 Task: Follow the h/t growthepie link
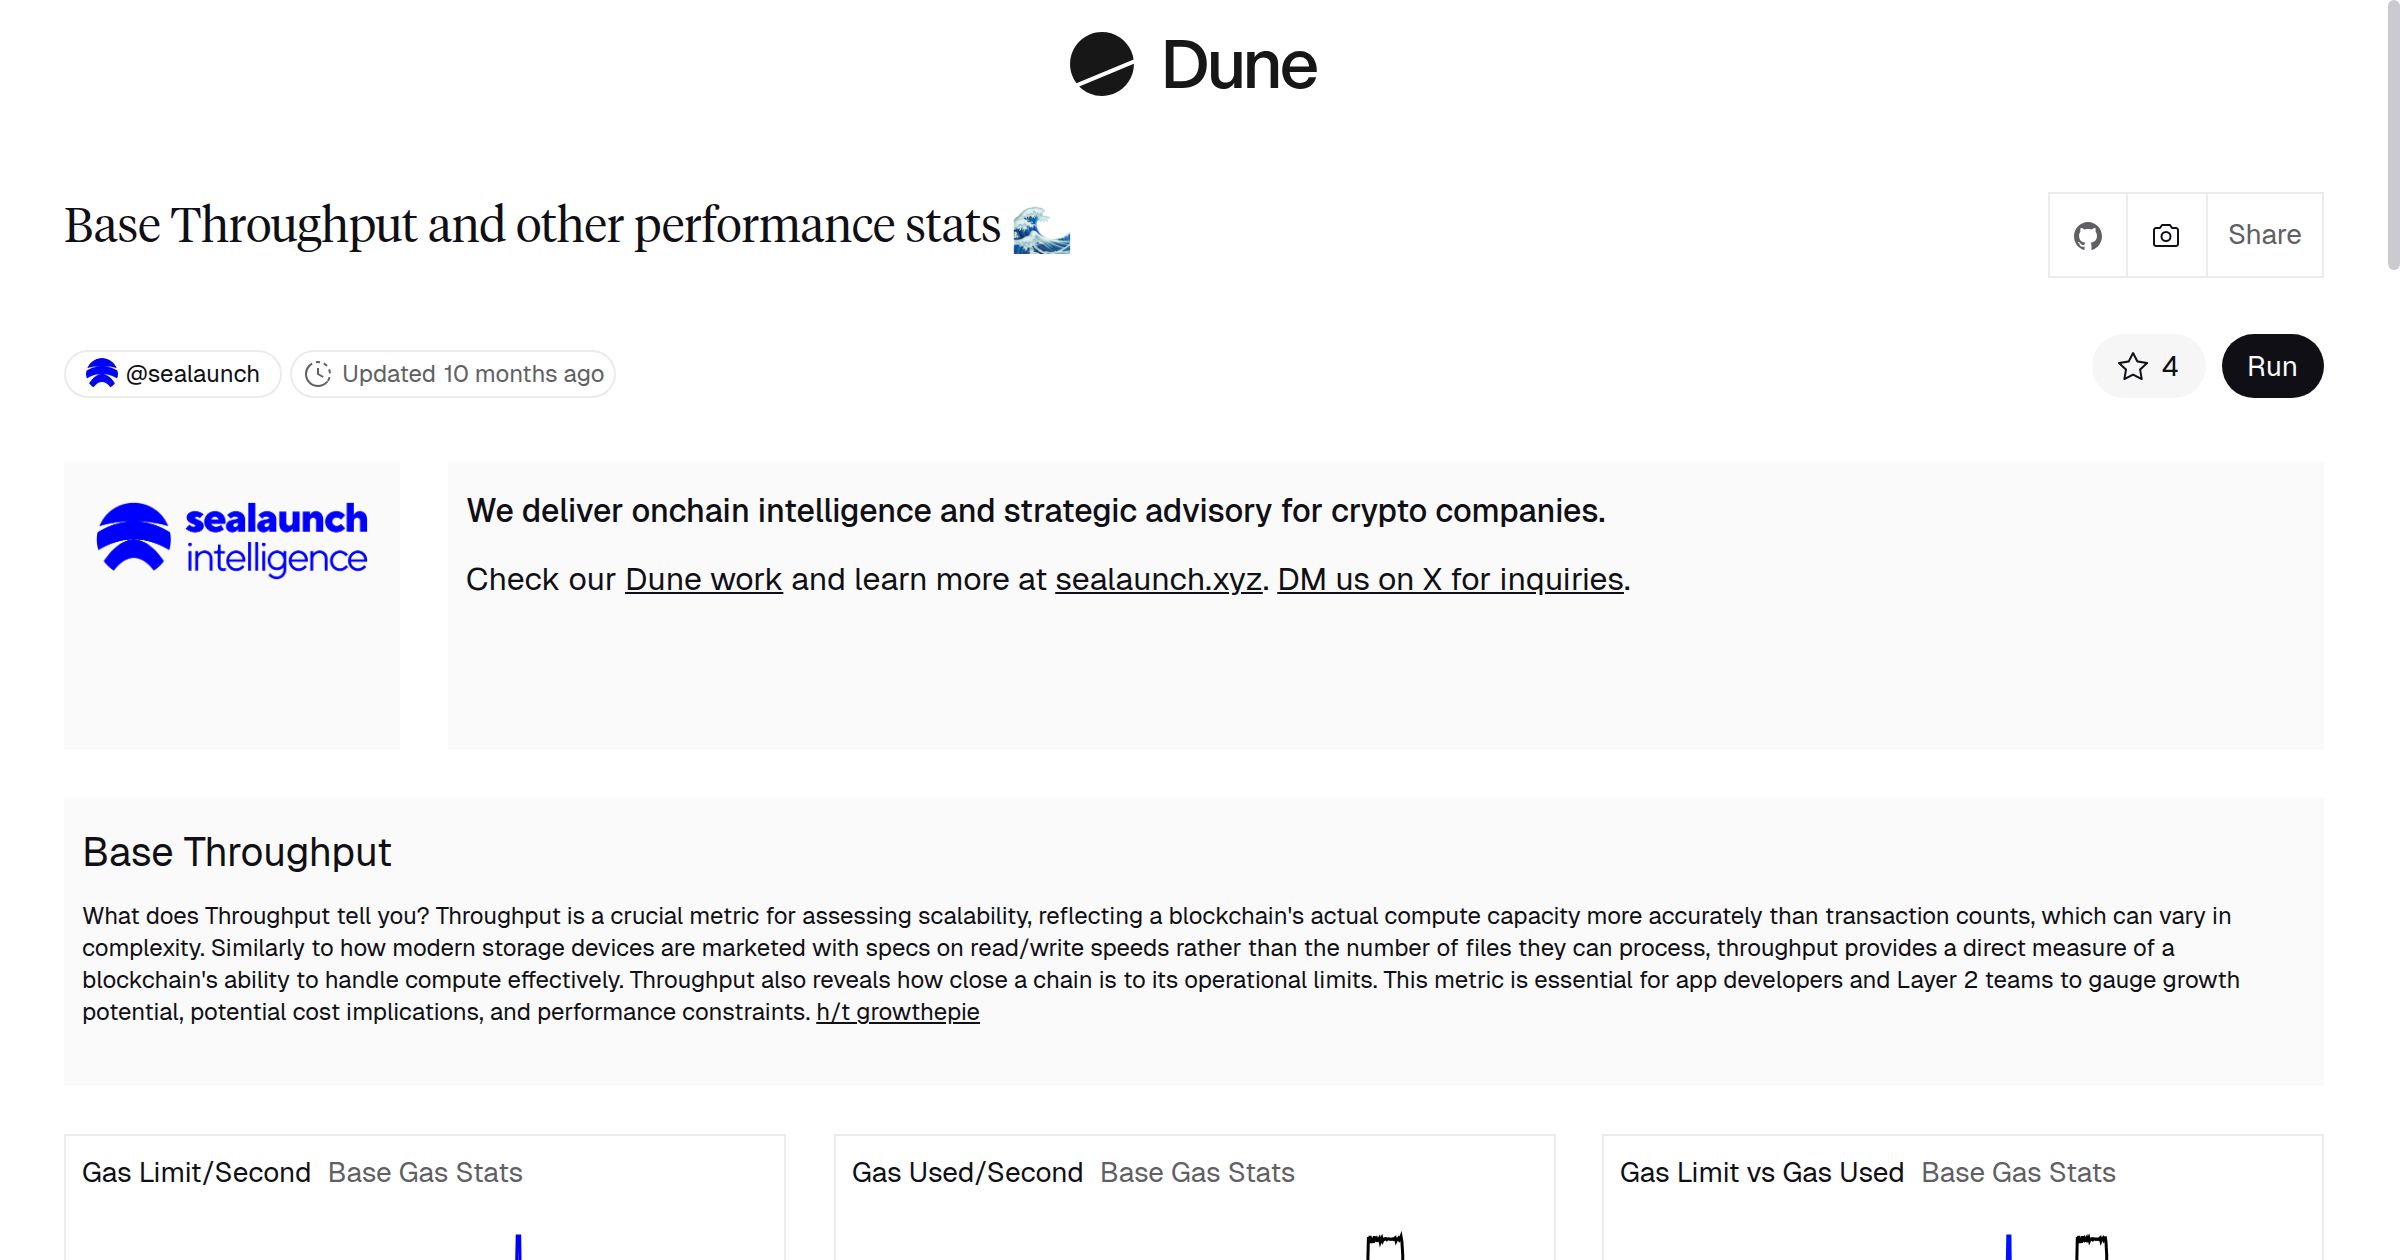pyautogui.click(x=897, y=1012)
